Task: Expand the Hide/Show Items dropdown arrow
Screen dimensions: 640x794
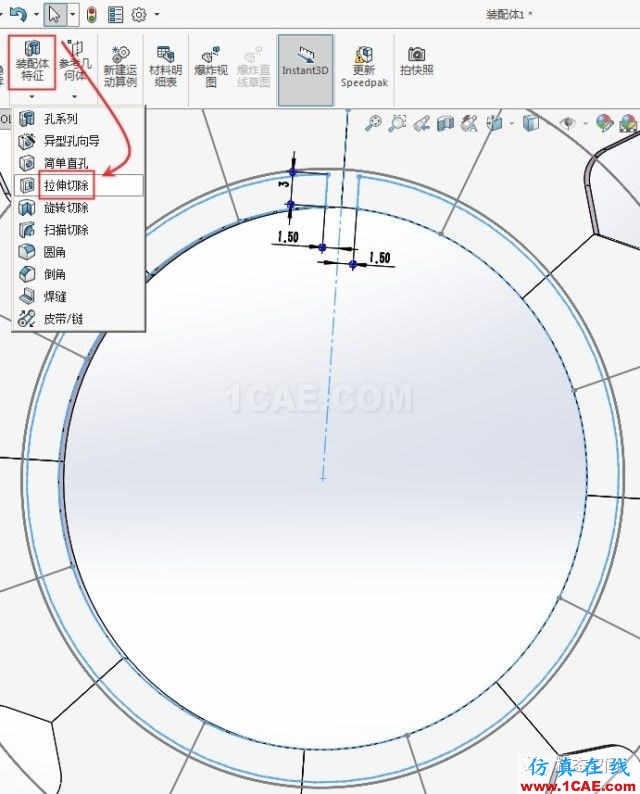Action: (x=586, y=124)
